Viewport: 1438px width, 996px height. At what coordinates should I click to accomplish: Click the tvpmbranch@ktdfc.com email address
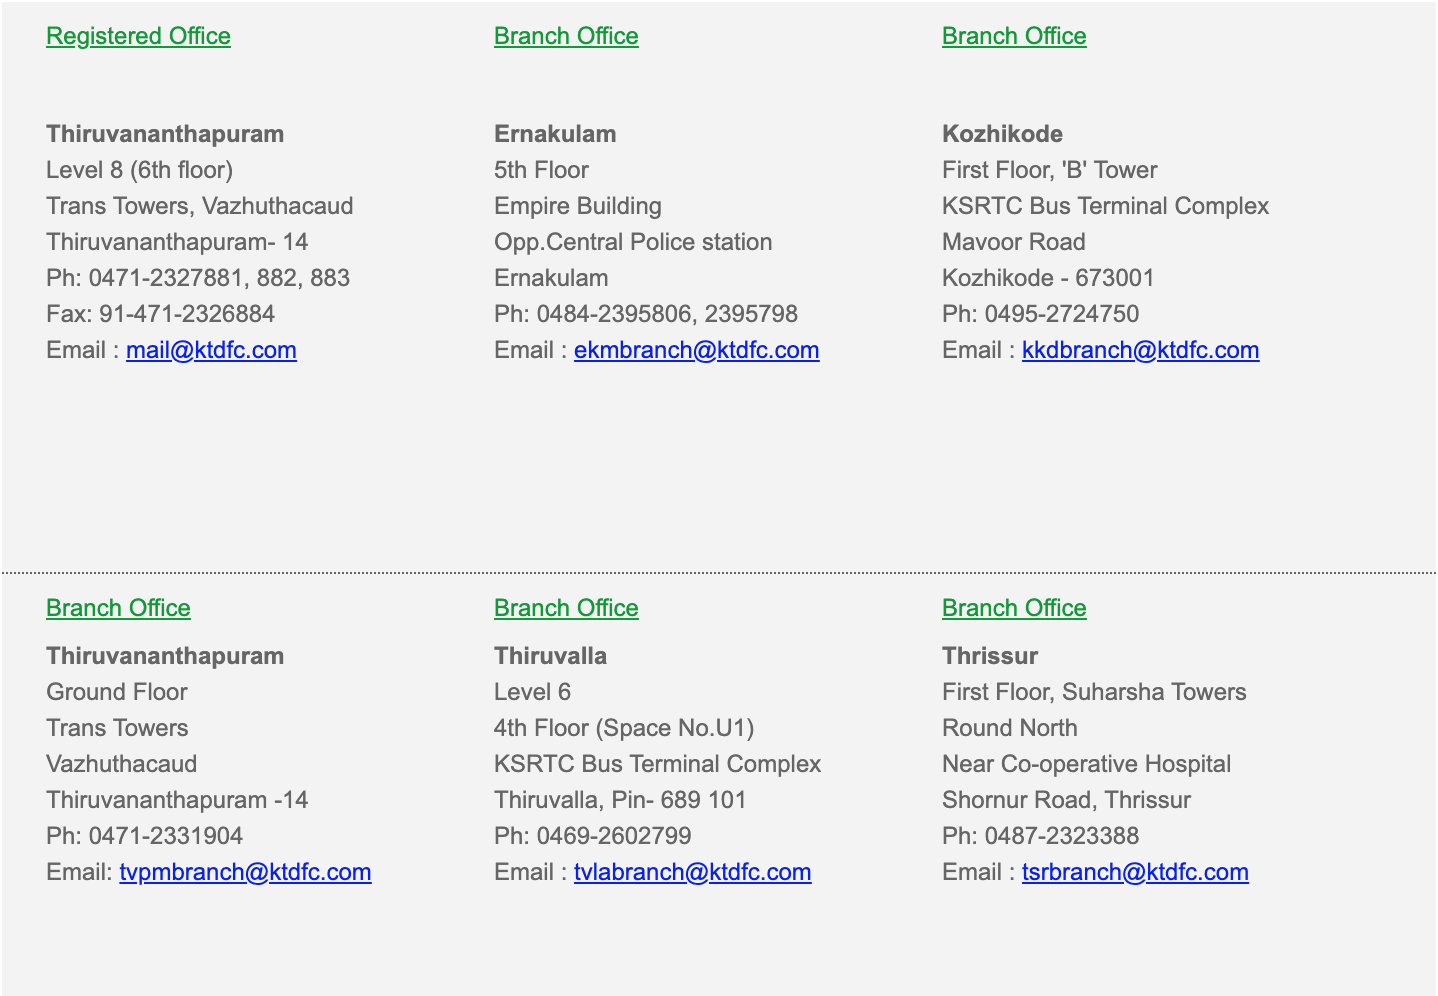click(x=245, y=872)
